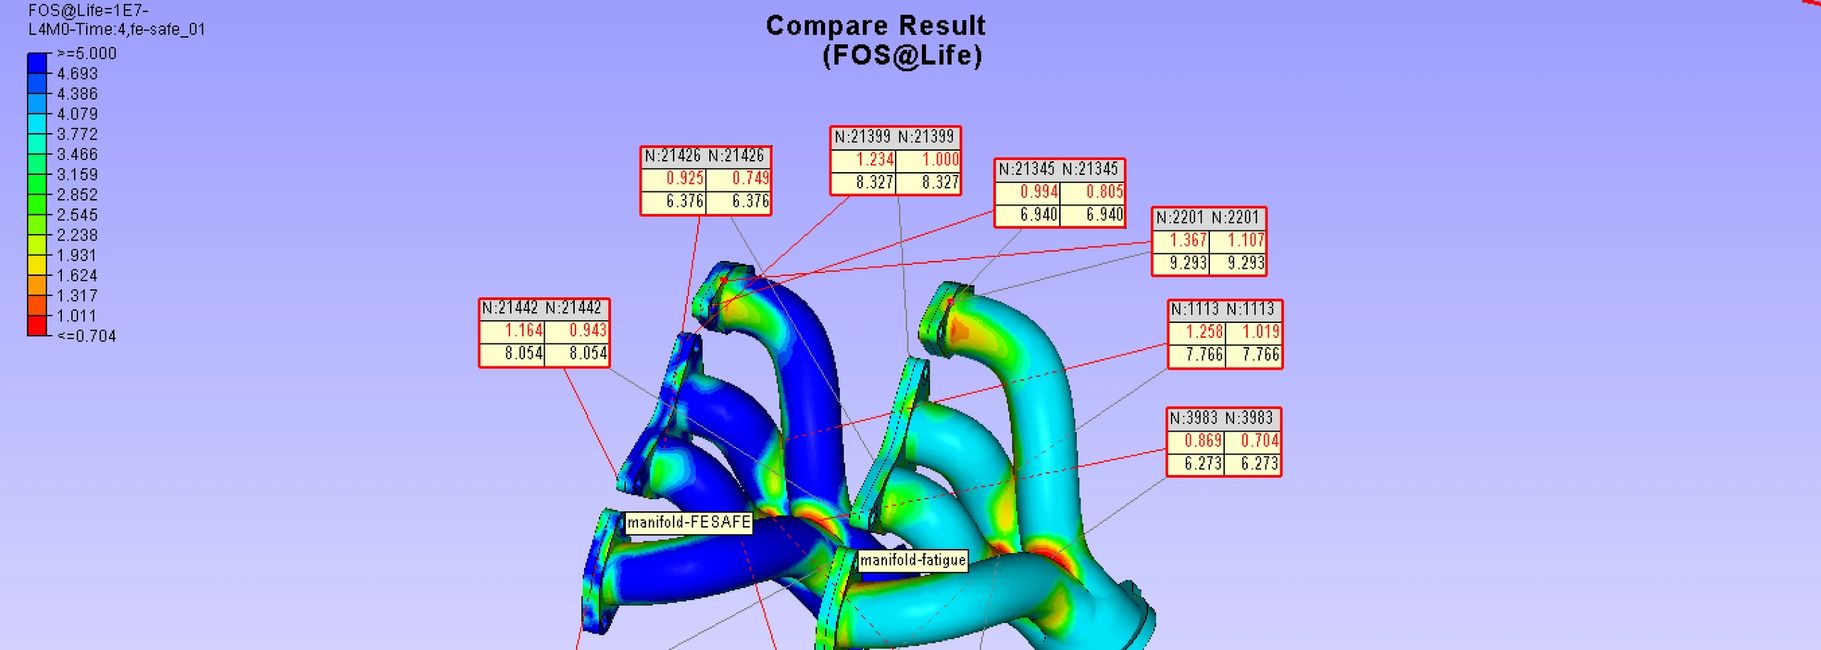Click the <=0.704 legend label

[86, 336]
